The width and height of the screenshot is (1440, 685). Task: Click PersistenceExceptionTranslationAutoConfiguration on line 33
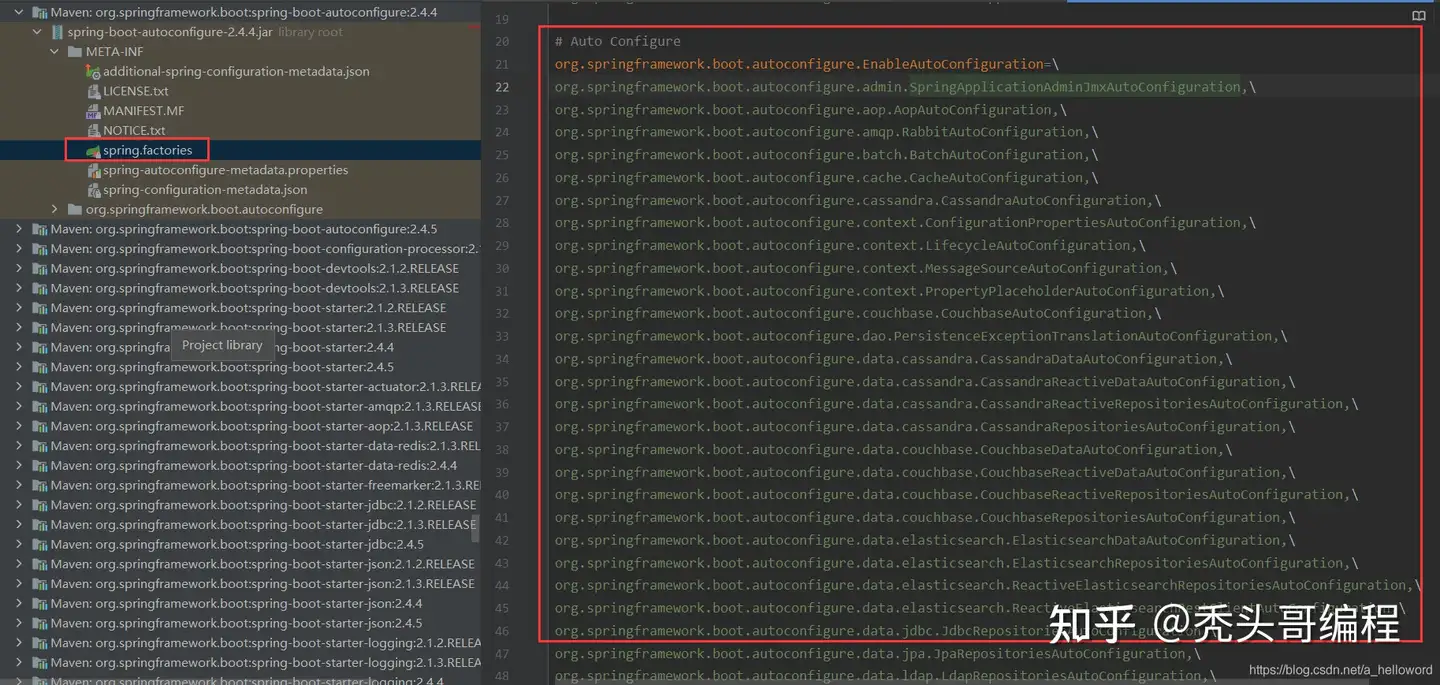(1083, 337)
